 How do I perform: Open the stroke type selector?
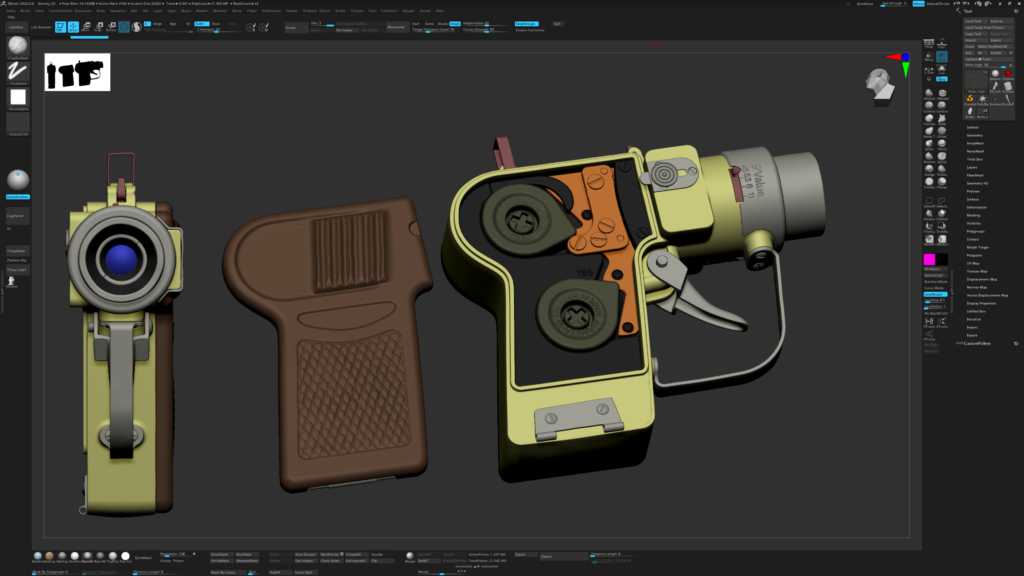18,71
